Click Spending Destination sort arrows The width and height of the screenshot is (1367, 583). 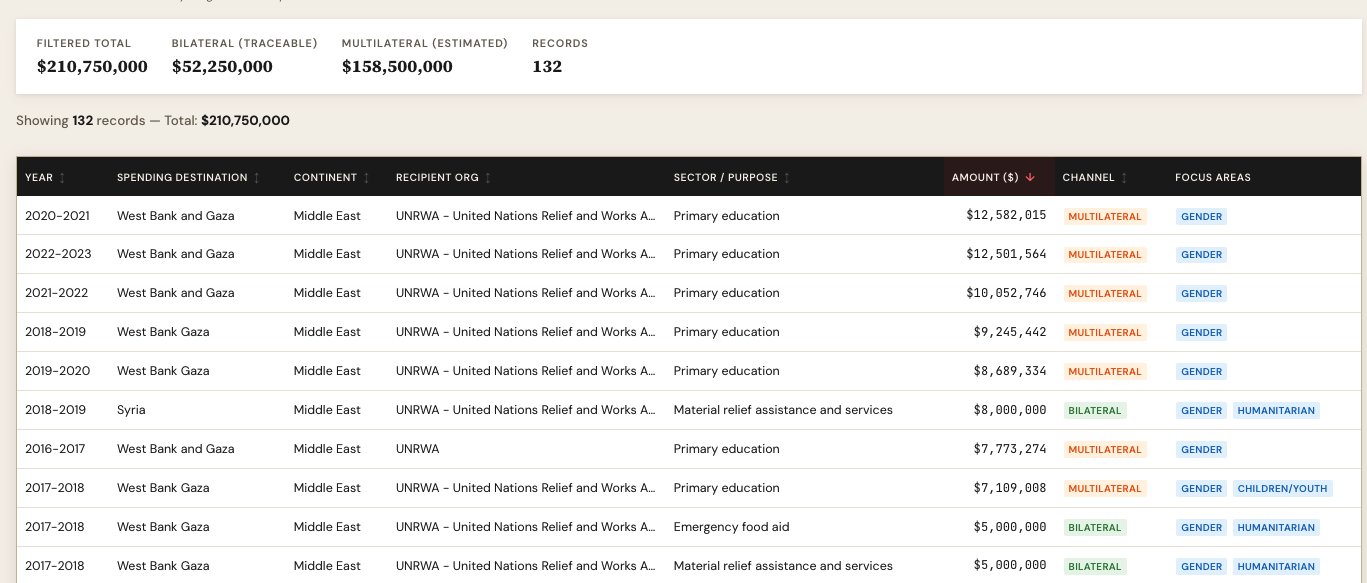[257, 178]
